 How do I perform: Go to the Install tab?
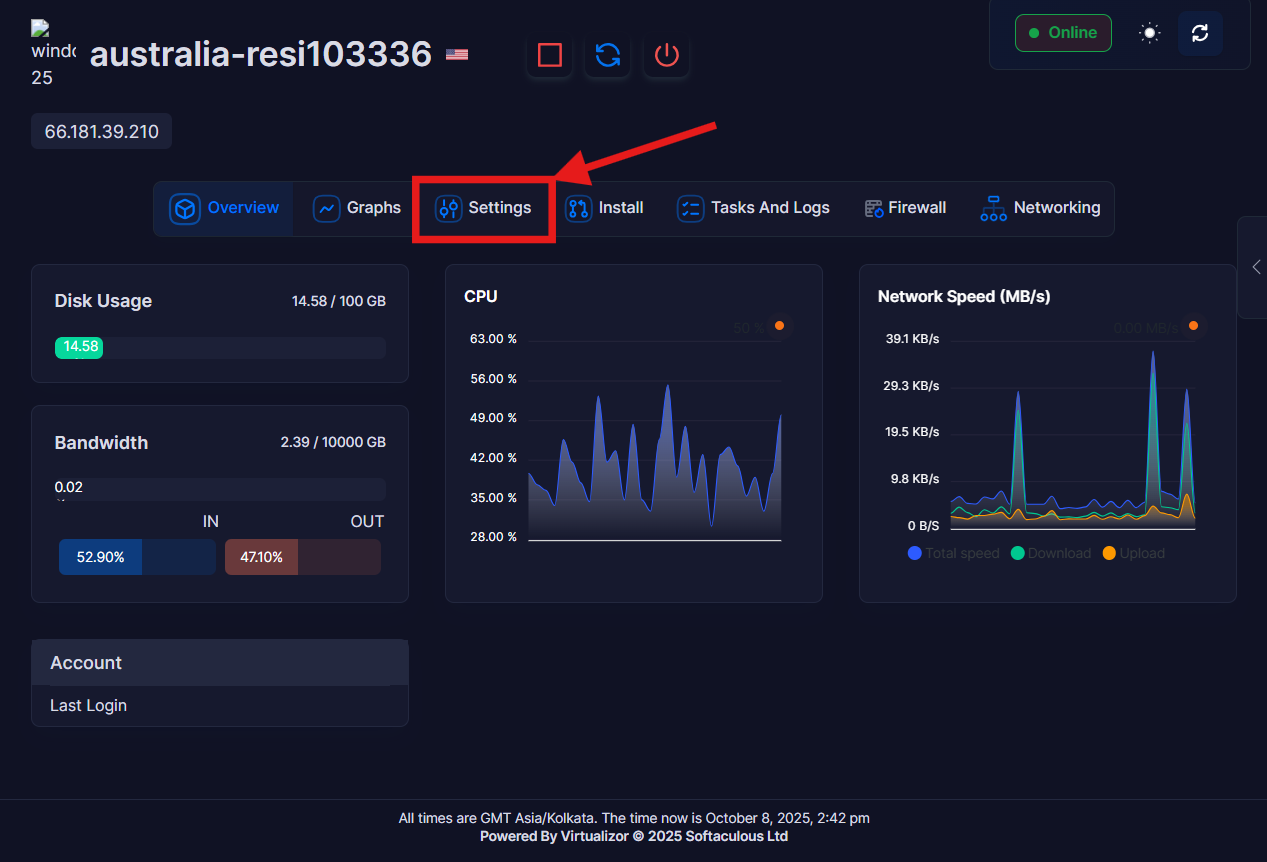pos(605,208)
